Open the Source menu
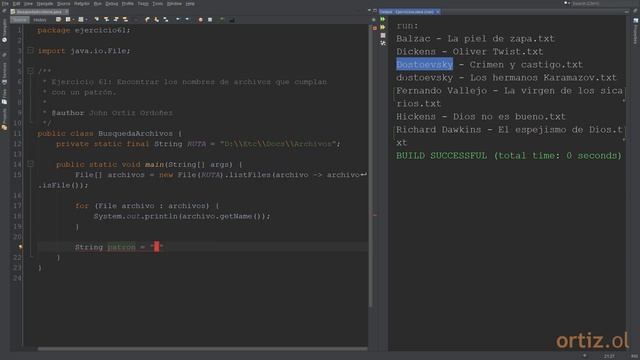Image resolution: width=640 pixels, height=360 pixels. tap(63, 4)
